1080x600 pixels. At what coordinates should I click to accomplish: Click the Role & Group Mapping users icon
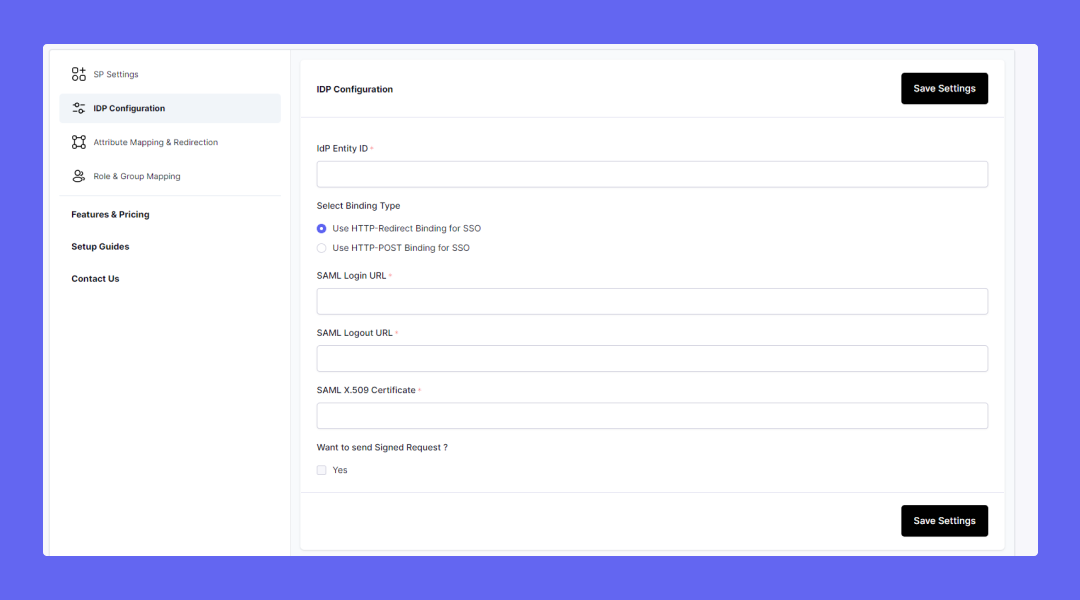pyautogui.click(x=79, y=176)
